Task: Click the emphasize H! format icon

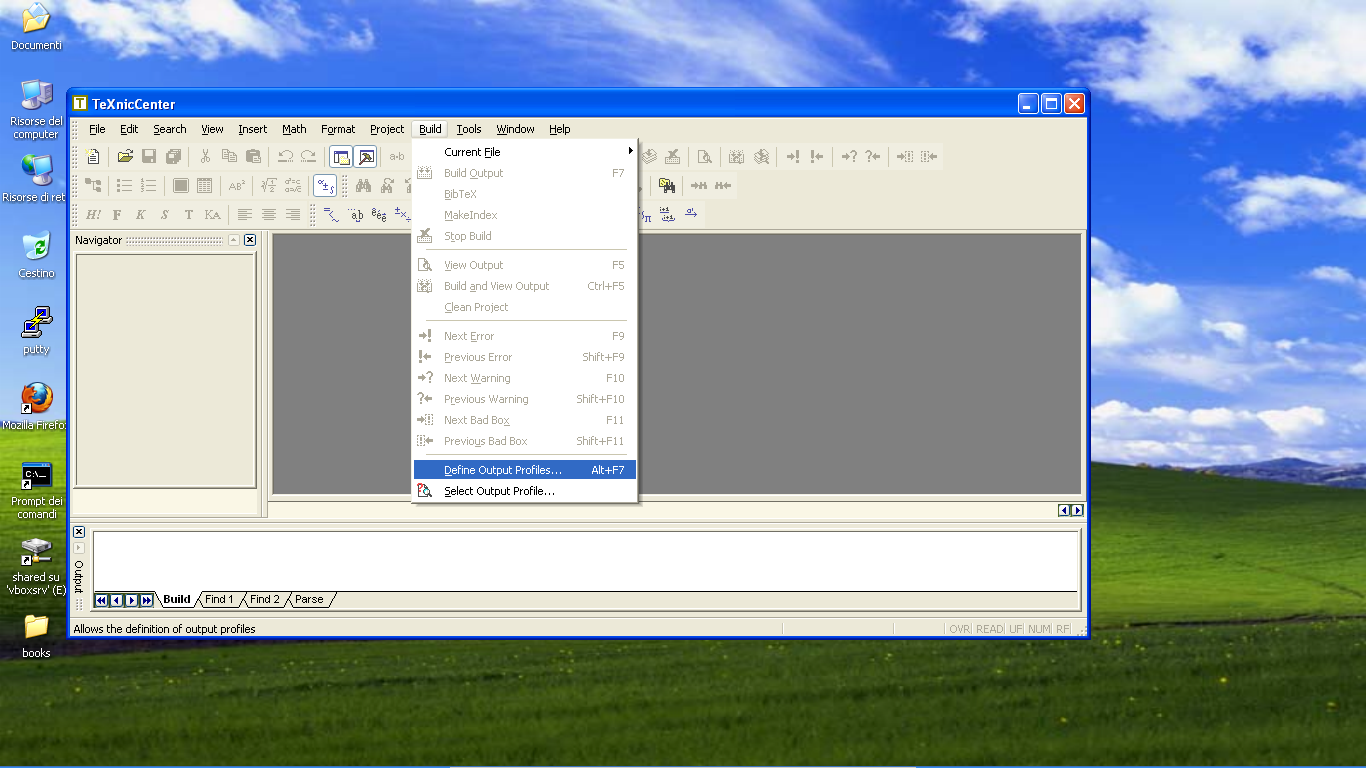Action: (x=93, y=214)
